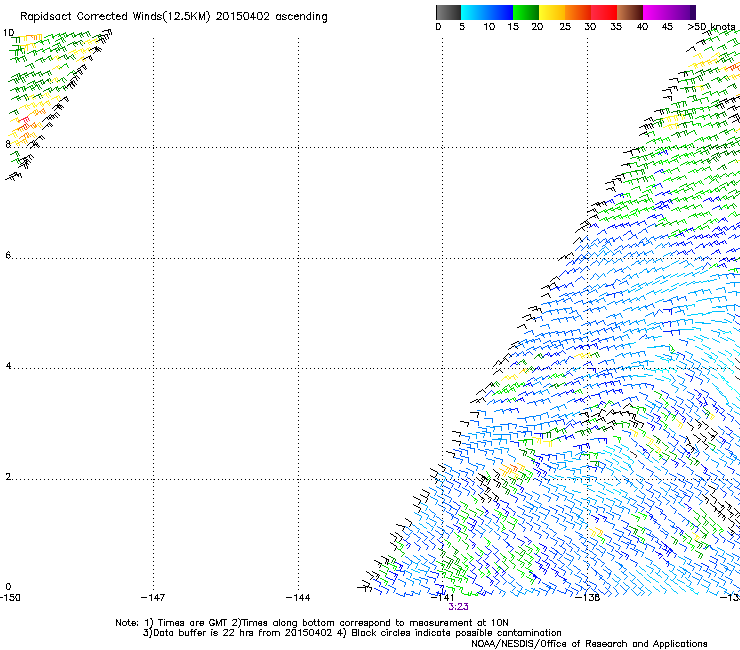Image resolution: width=740 pixels, height=650 pixels.
Task: Click the cyan-blue 5-15 knots color segment
Action: [x=487, y=12]
